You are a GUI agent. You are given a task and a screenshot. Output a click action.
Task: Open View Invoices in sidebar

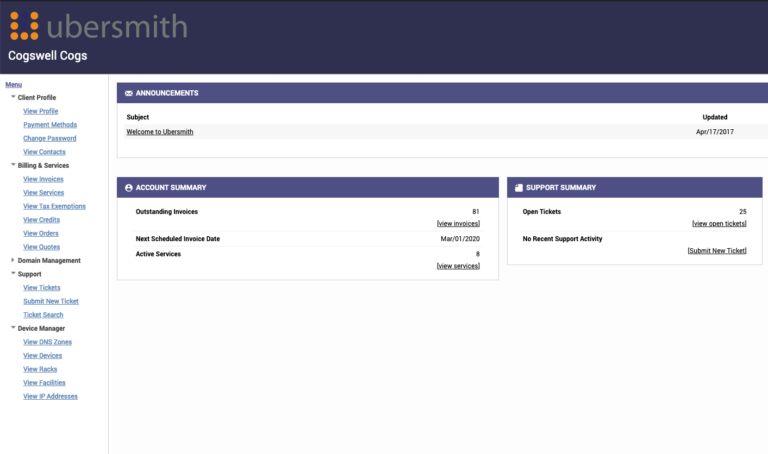(43, 179)
